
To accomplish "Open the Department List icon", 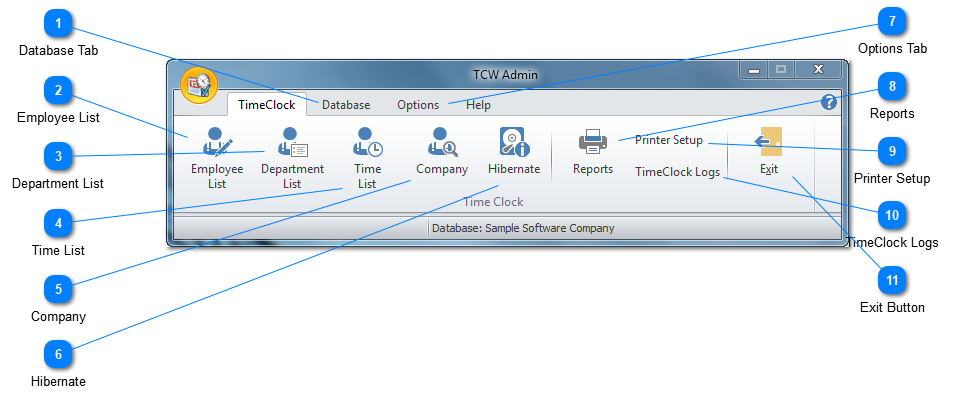I will coord(292,143).
